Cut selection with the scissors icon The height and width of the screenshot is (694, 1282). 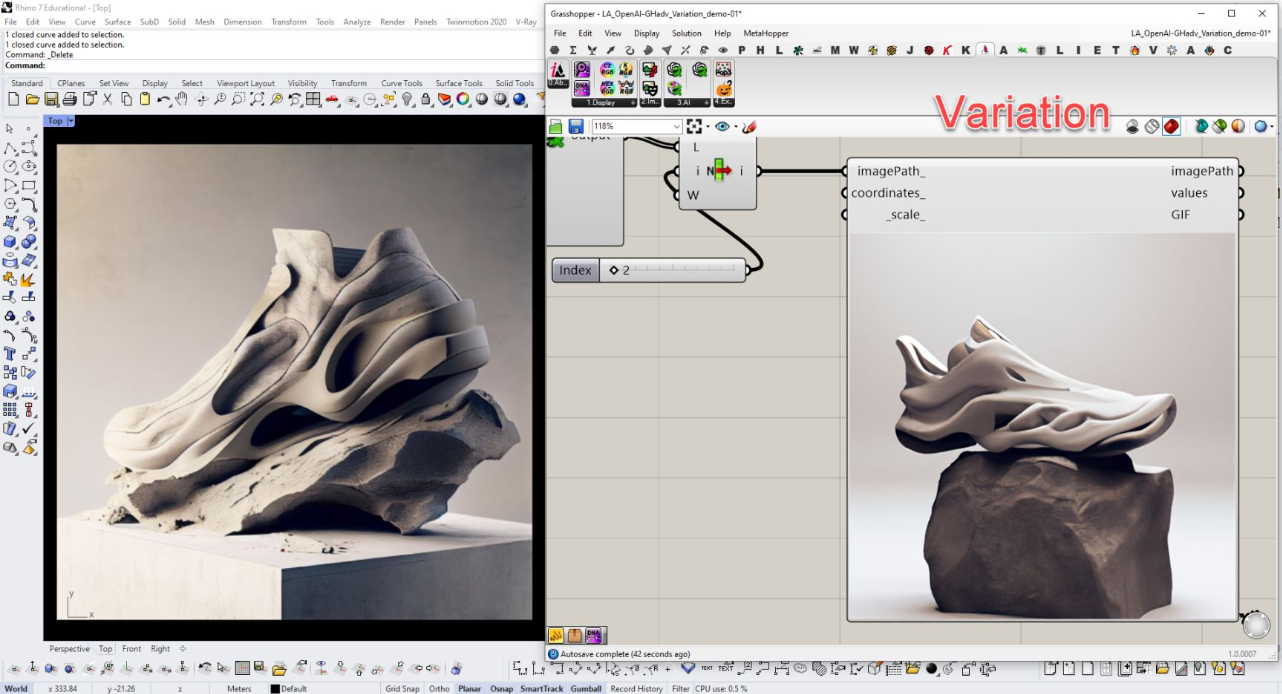click(x=108, y=100)
